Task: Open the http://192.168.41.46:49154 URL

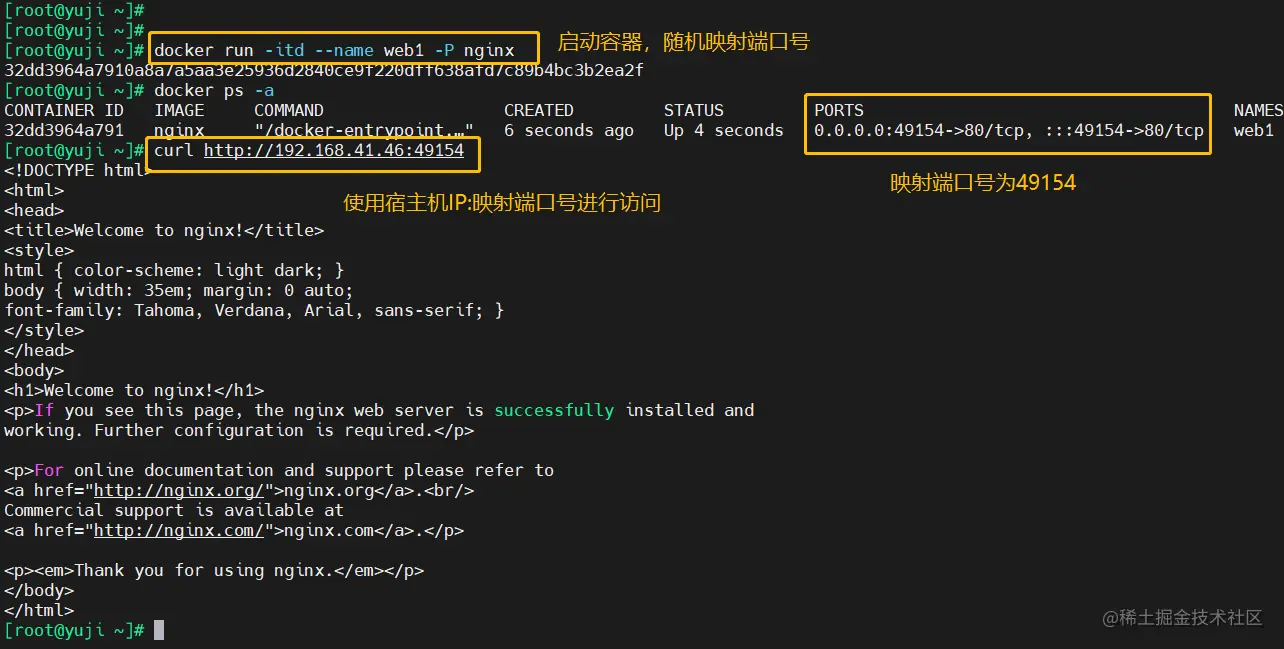Action: [334, 150]
